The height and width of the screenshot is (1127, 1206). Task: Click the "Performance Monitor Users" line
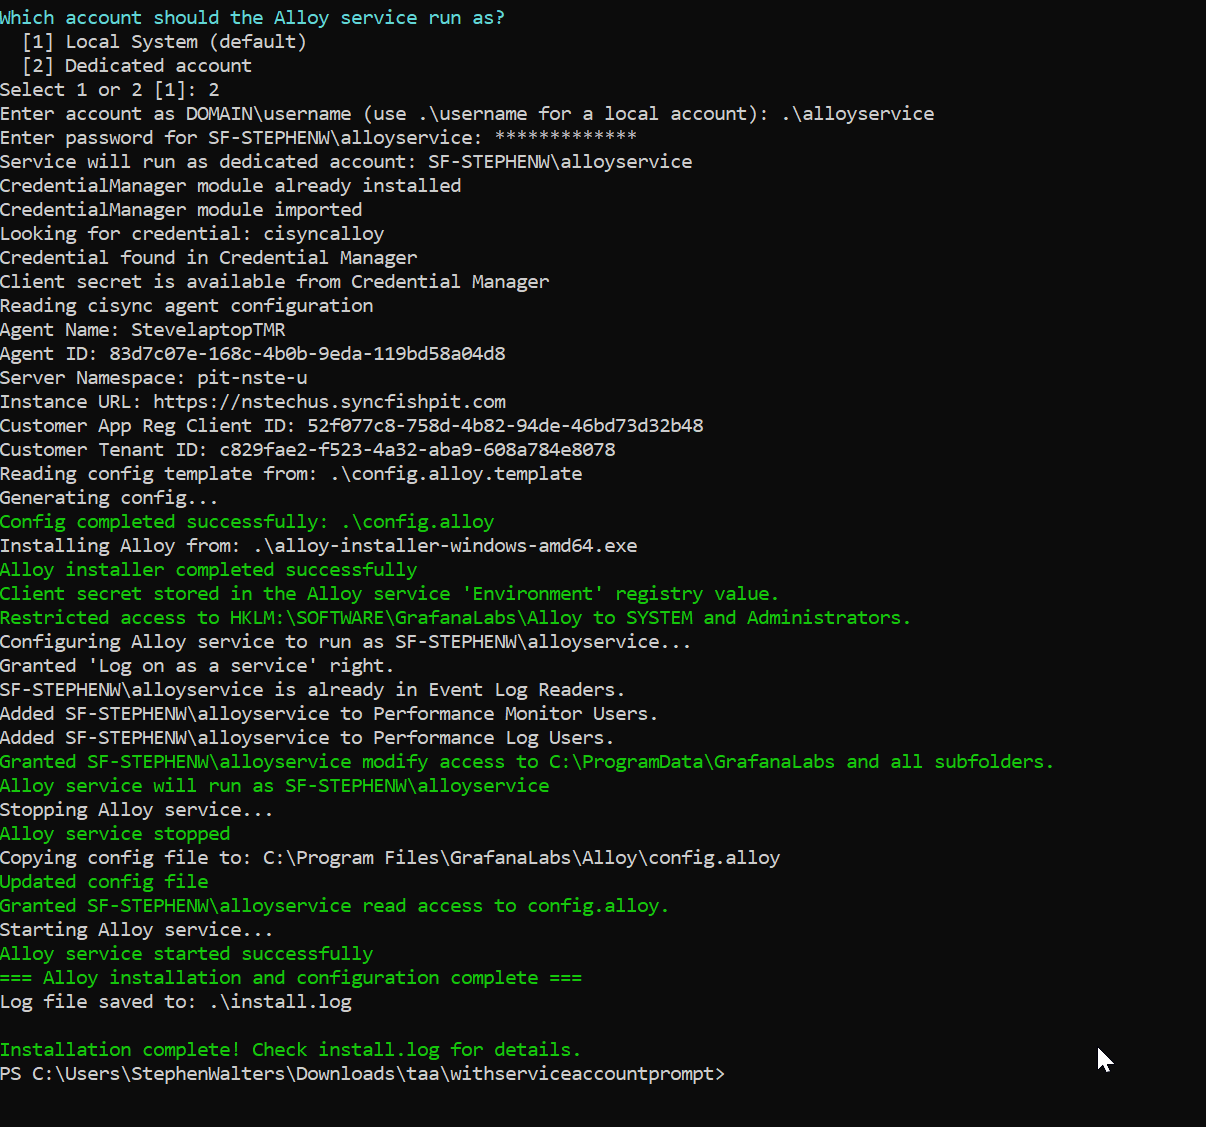coord(330,714)
